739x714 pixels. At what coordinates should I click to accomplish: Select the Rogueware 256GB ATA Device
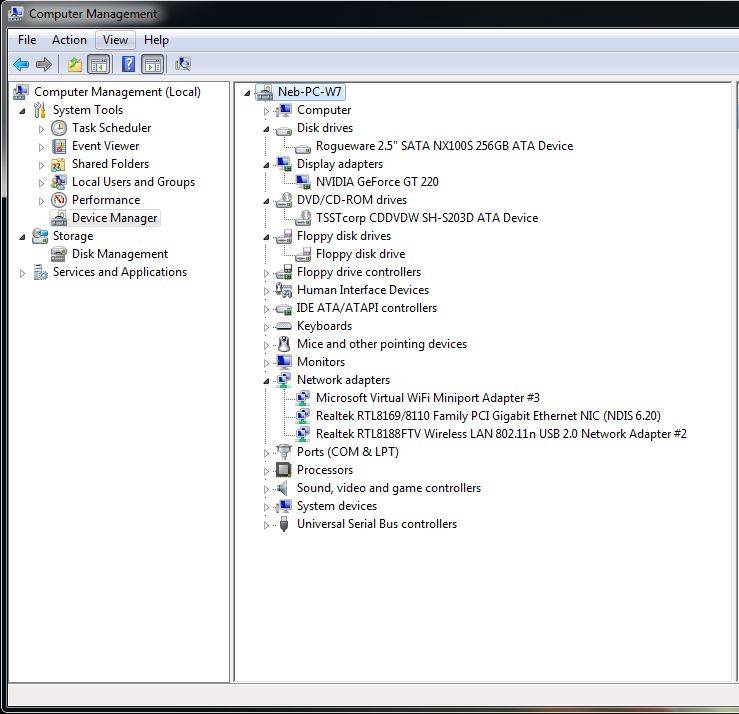[444, 146]
